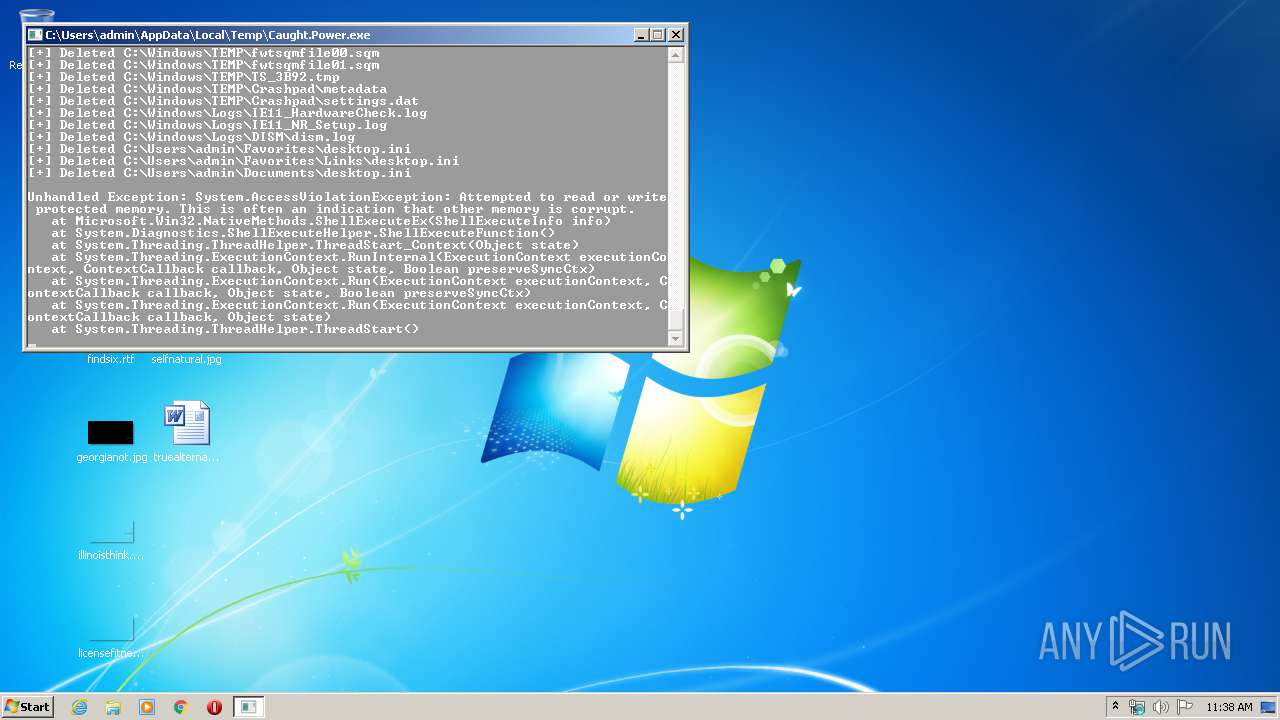Image resolution: width=1280 pixels, height=720 pixels.
Task: Open the red Opera icon in the taskbar
Action: pos(214,707)
